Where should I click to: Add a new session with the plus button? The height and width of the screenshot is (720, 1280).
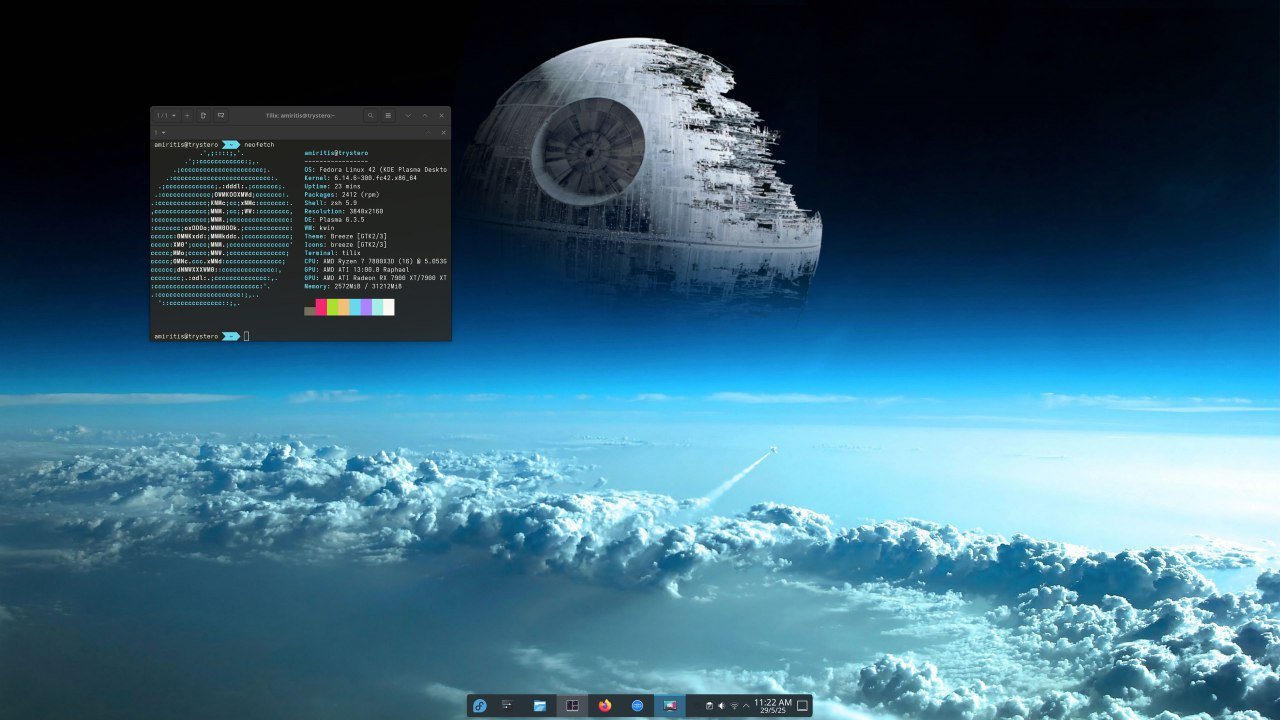pyautogui.click(x=187, y=116)
